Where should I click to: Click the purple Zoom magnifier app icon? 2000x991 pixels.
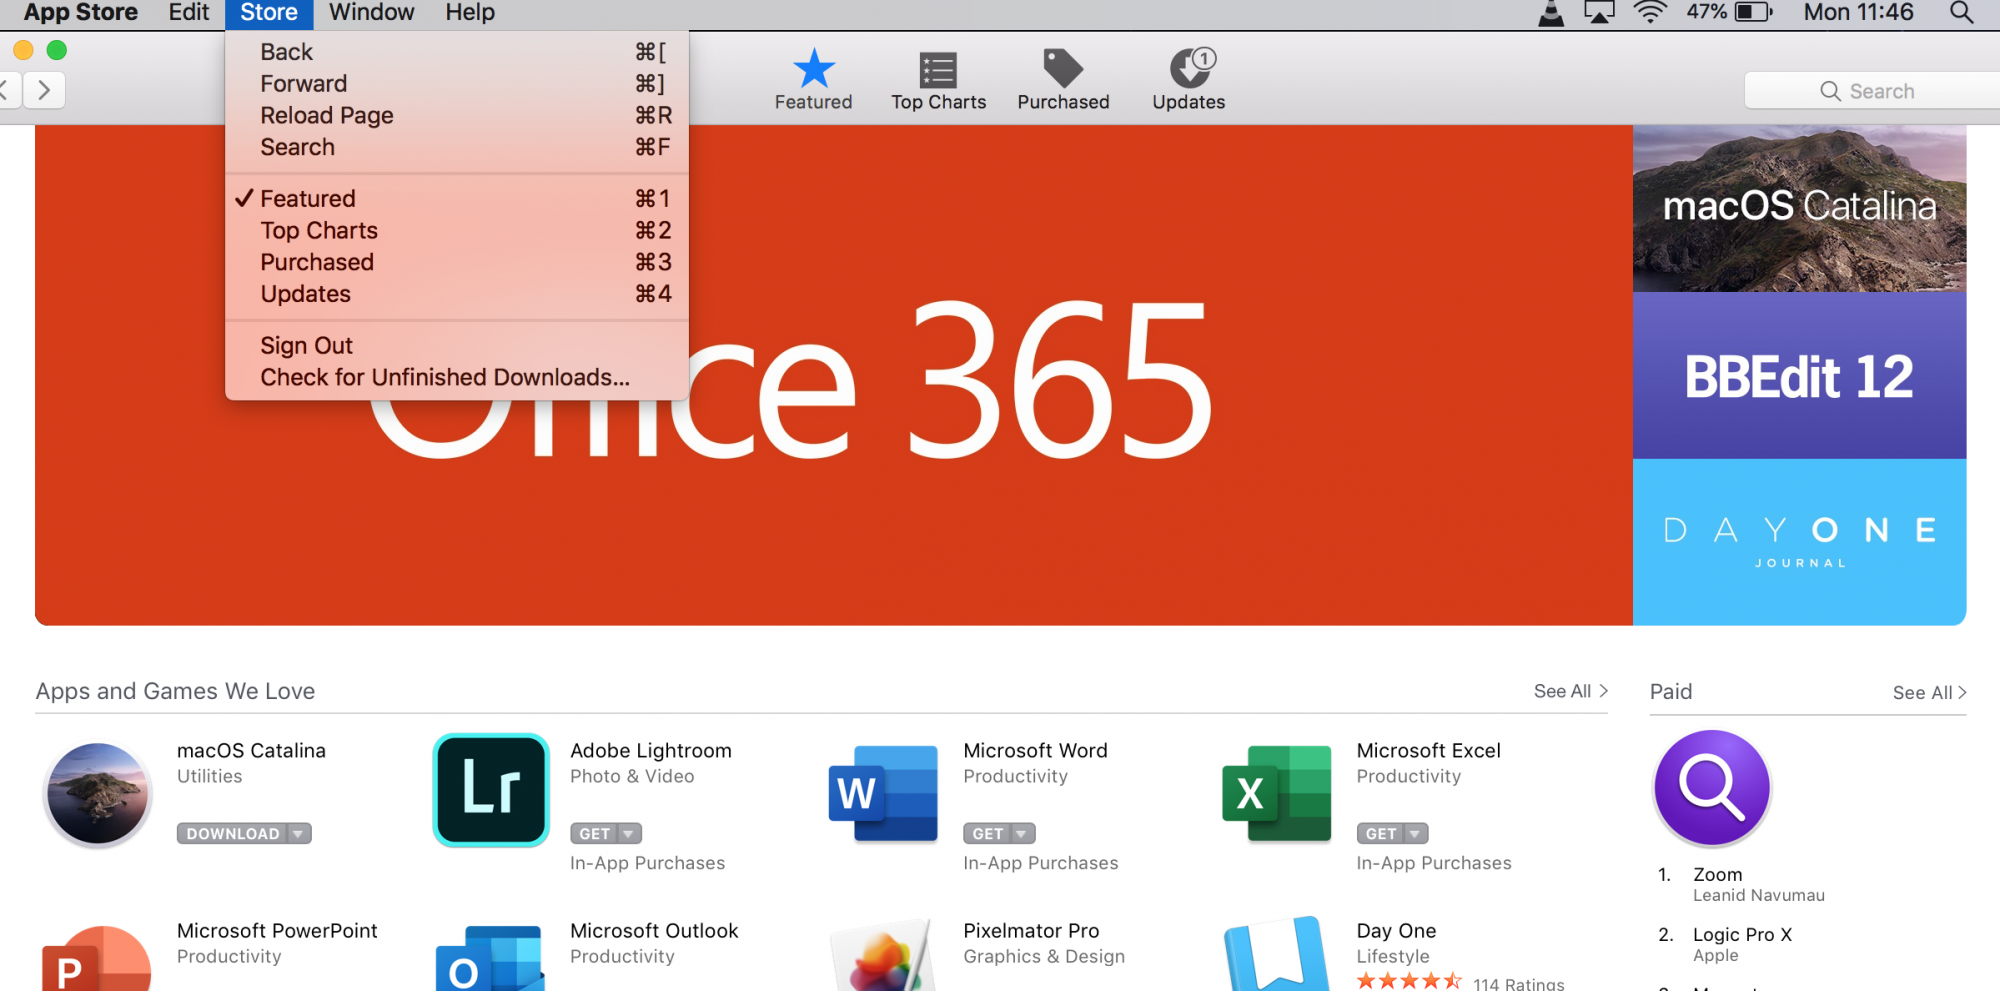[x=1712, y=788]
